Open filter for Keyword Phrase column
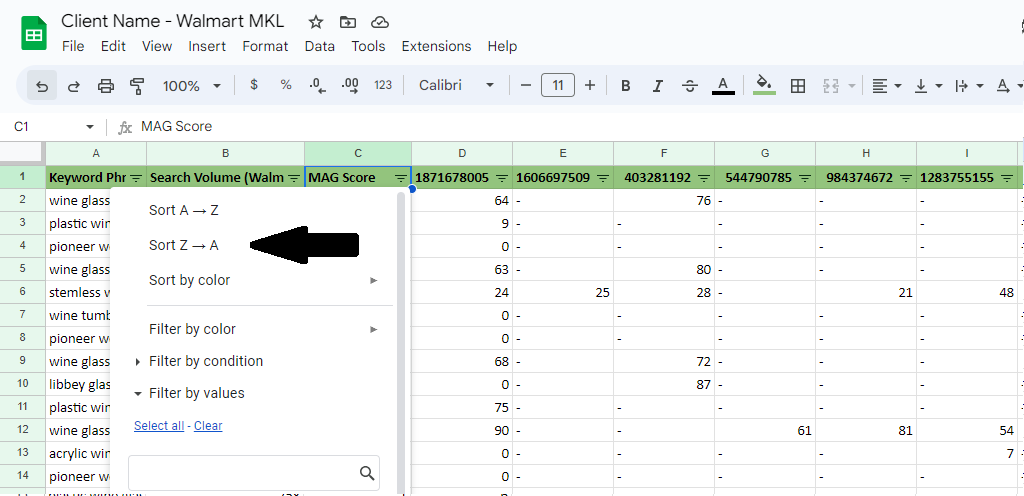The image size is (1024, 496). 136,178
